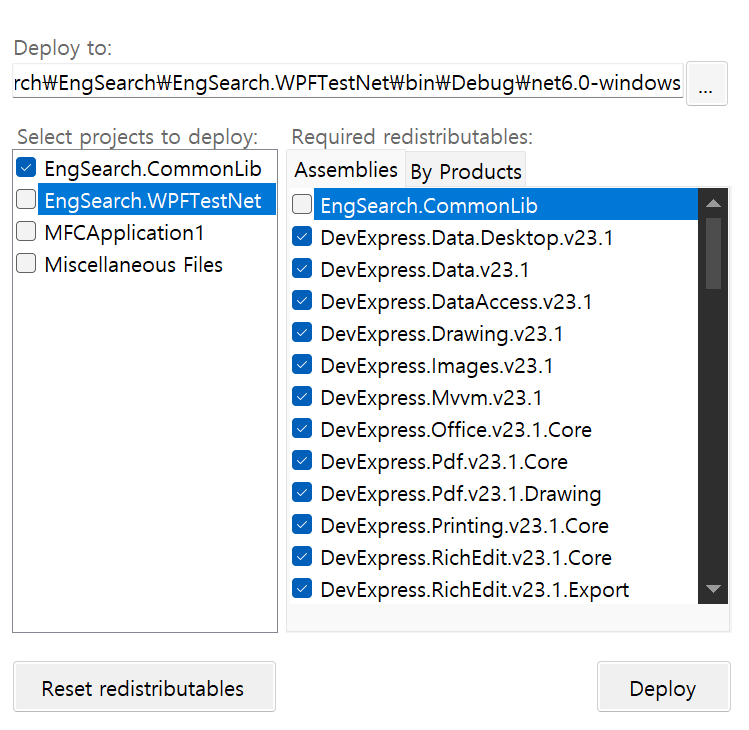Select DevExpress.Printing.v23.1.Core row text
The height and width of the screenshot is (730, 749).
pos(464,526)
